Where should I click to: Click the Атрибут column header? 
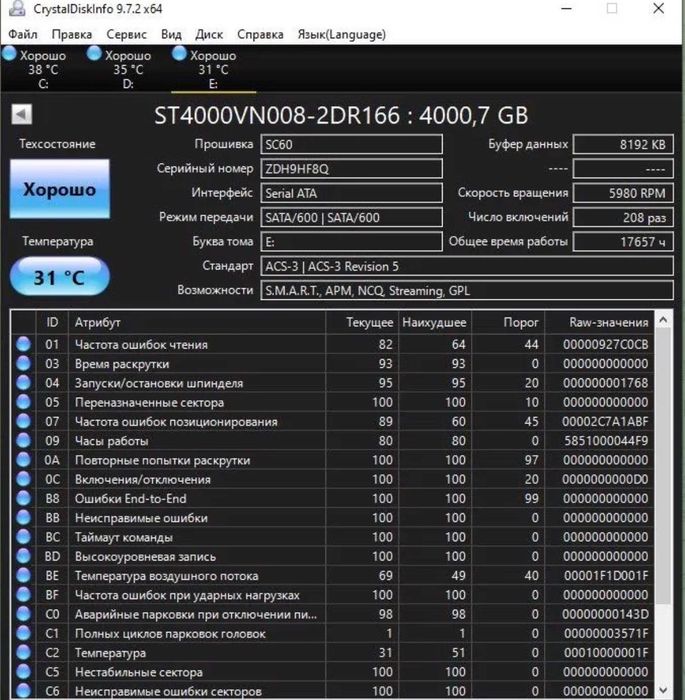(x=197, y=322)
